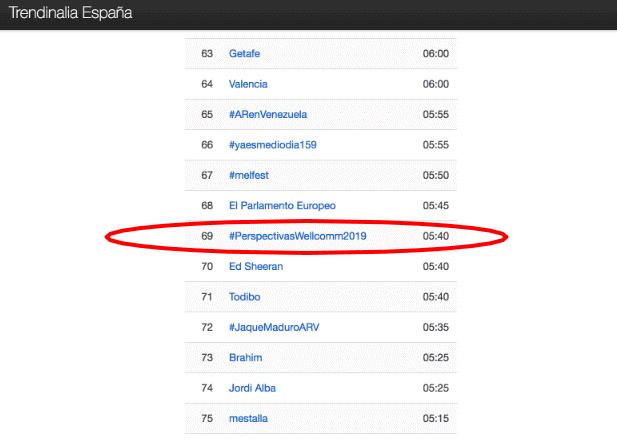
Task: Click the 06:00 duration in Valencia row
Action: pyautogui.click(x=436, y=84)
